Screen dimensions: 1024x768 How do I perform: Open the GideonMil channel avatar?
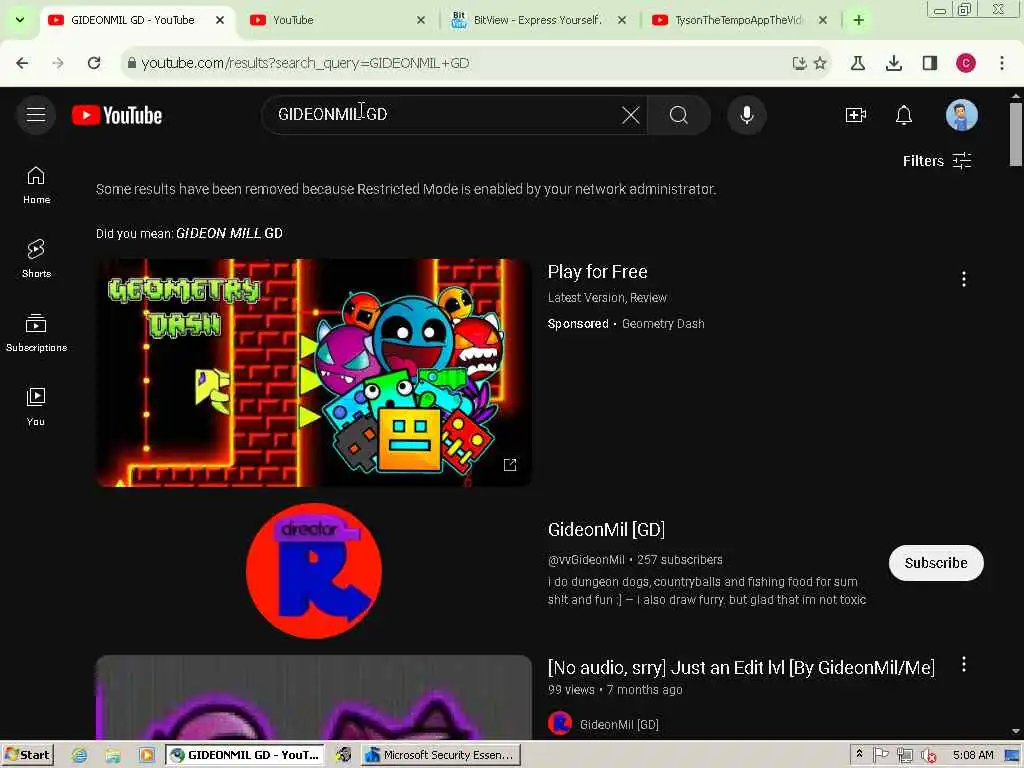point(313,571)
